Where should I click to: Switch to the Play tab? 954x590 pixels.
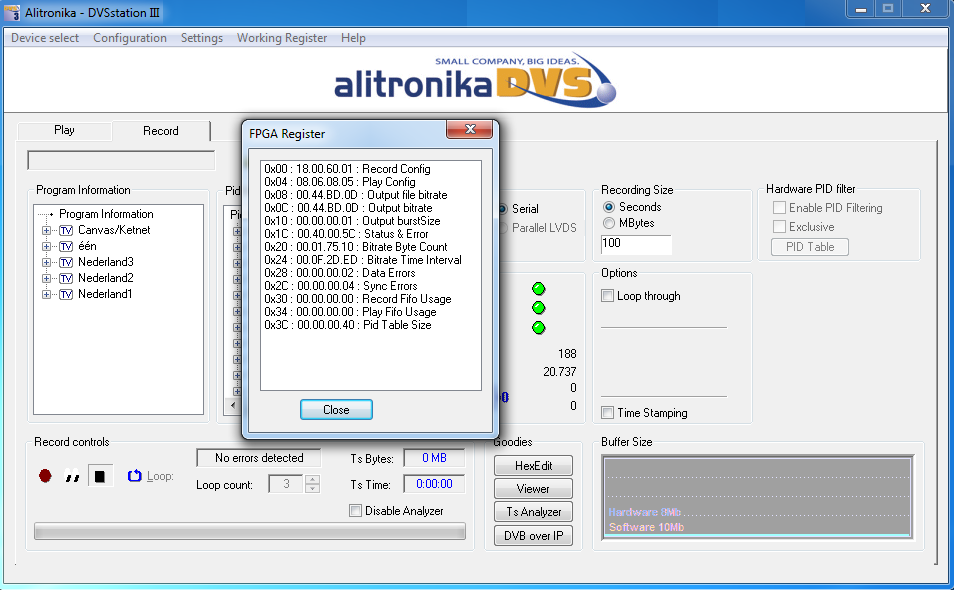click(x=64, y=130)
